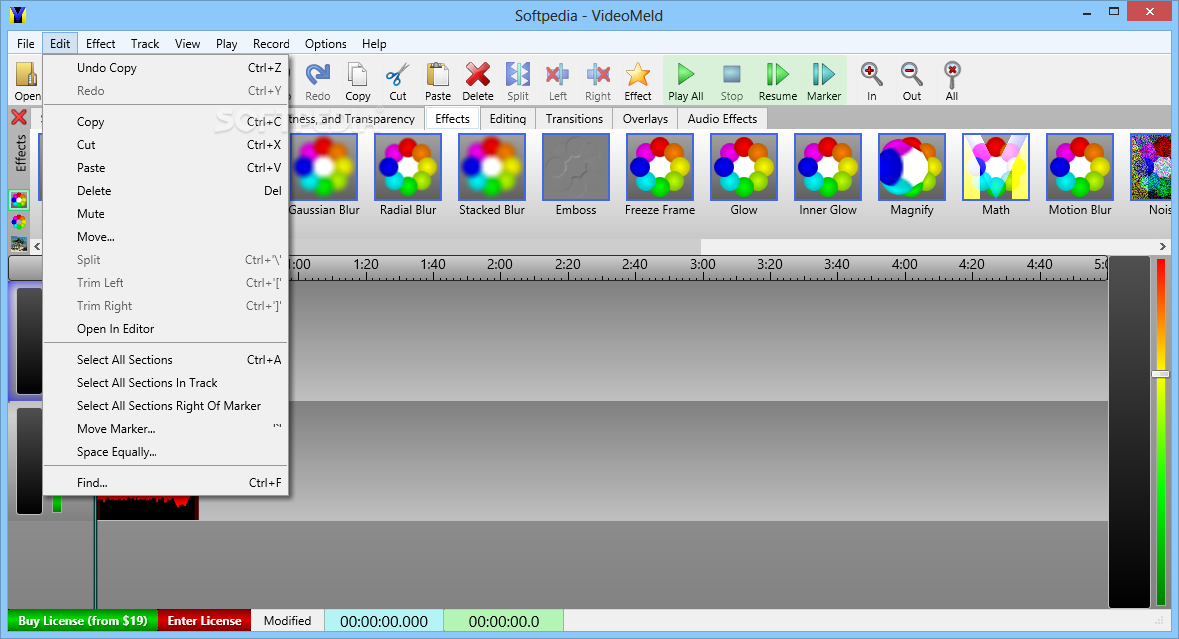Click right arrow of effects scrollbar
The image size is (1179, 639).
pos(1162,246)
